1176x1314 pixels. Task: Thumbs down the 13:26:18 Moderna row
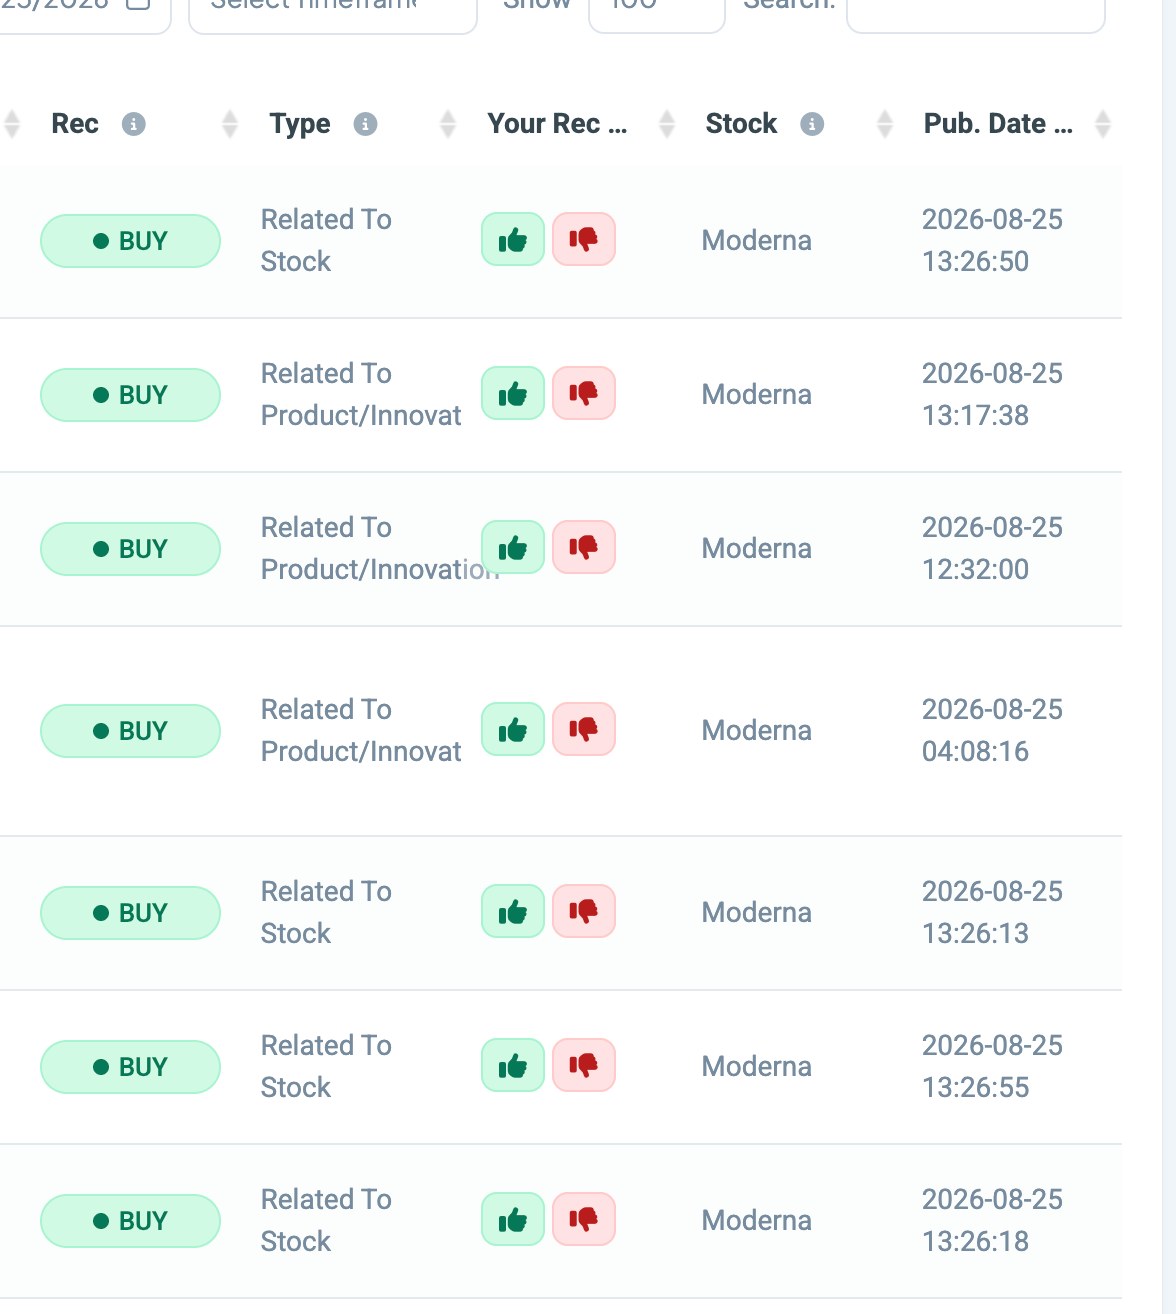pyautogui.click(x=584, y=1220)
